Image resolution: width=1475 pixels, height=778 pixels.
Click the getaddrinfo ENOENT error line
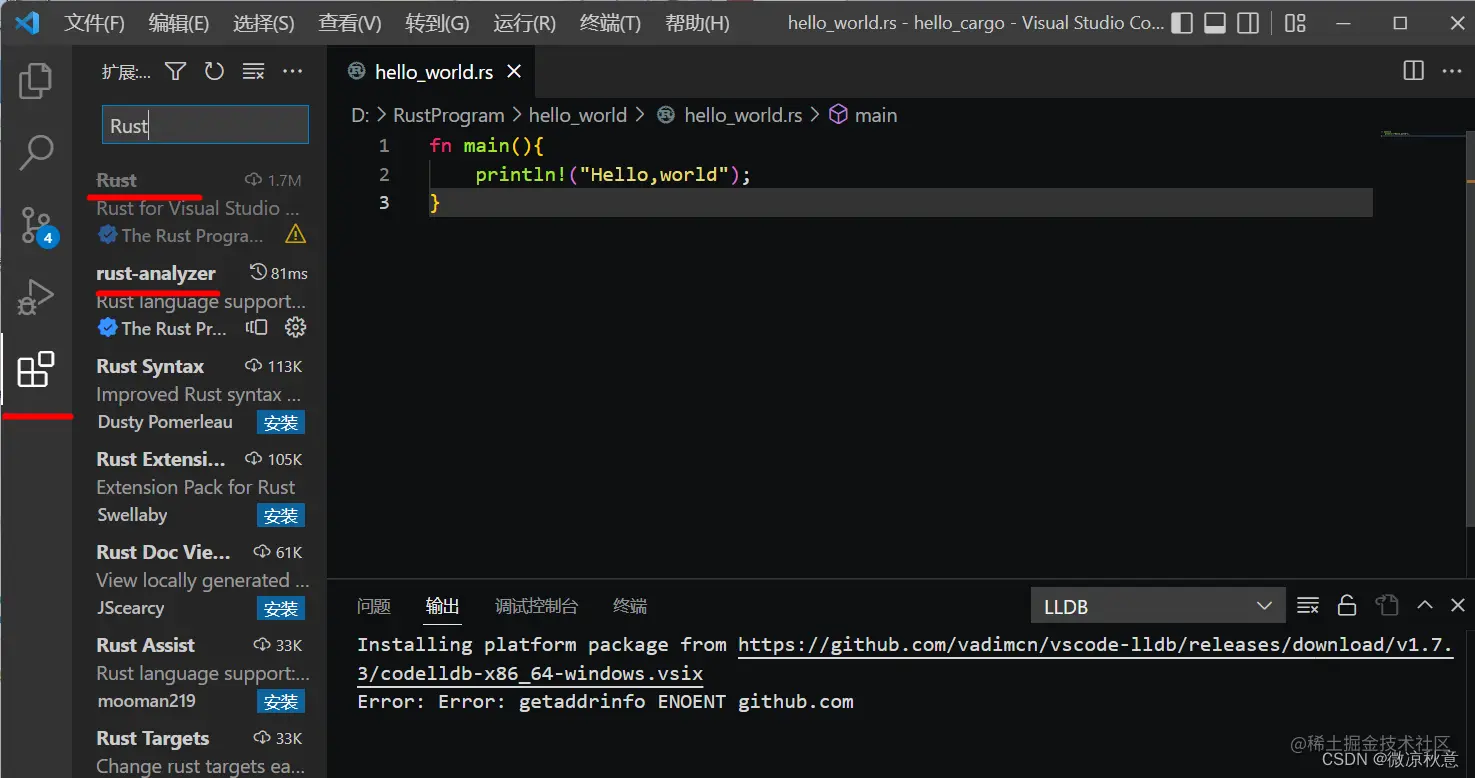pyautogui.click(x=605, y=702)
